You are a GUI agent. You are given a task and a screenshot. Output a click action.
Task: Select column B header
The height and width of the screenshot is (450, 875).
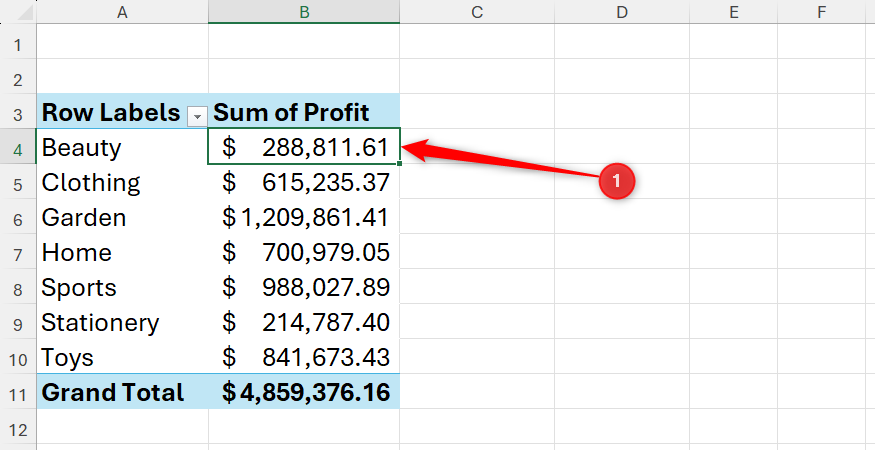point(304,12)
